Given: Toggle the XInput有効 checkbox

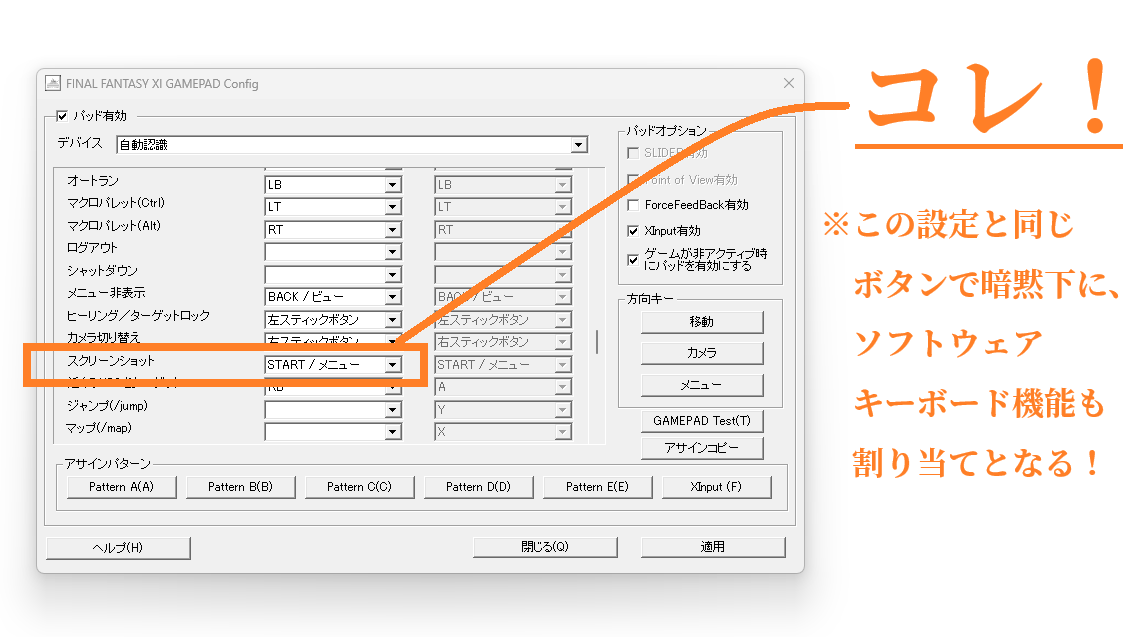Looking at the screenshot, I should click(x=632, y=231).
